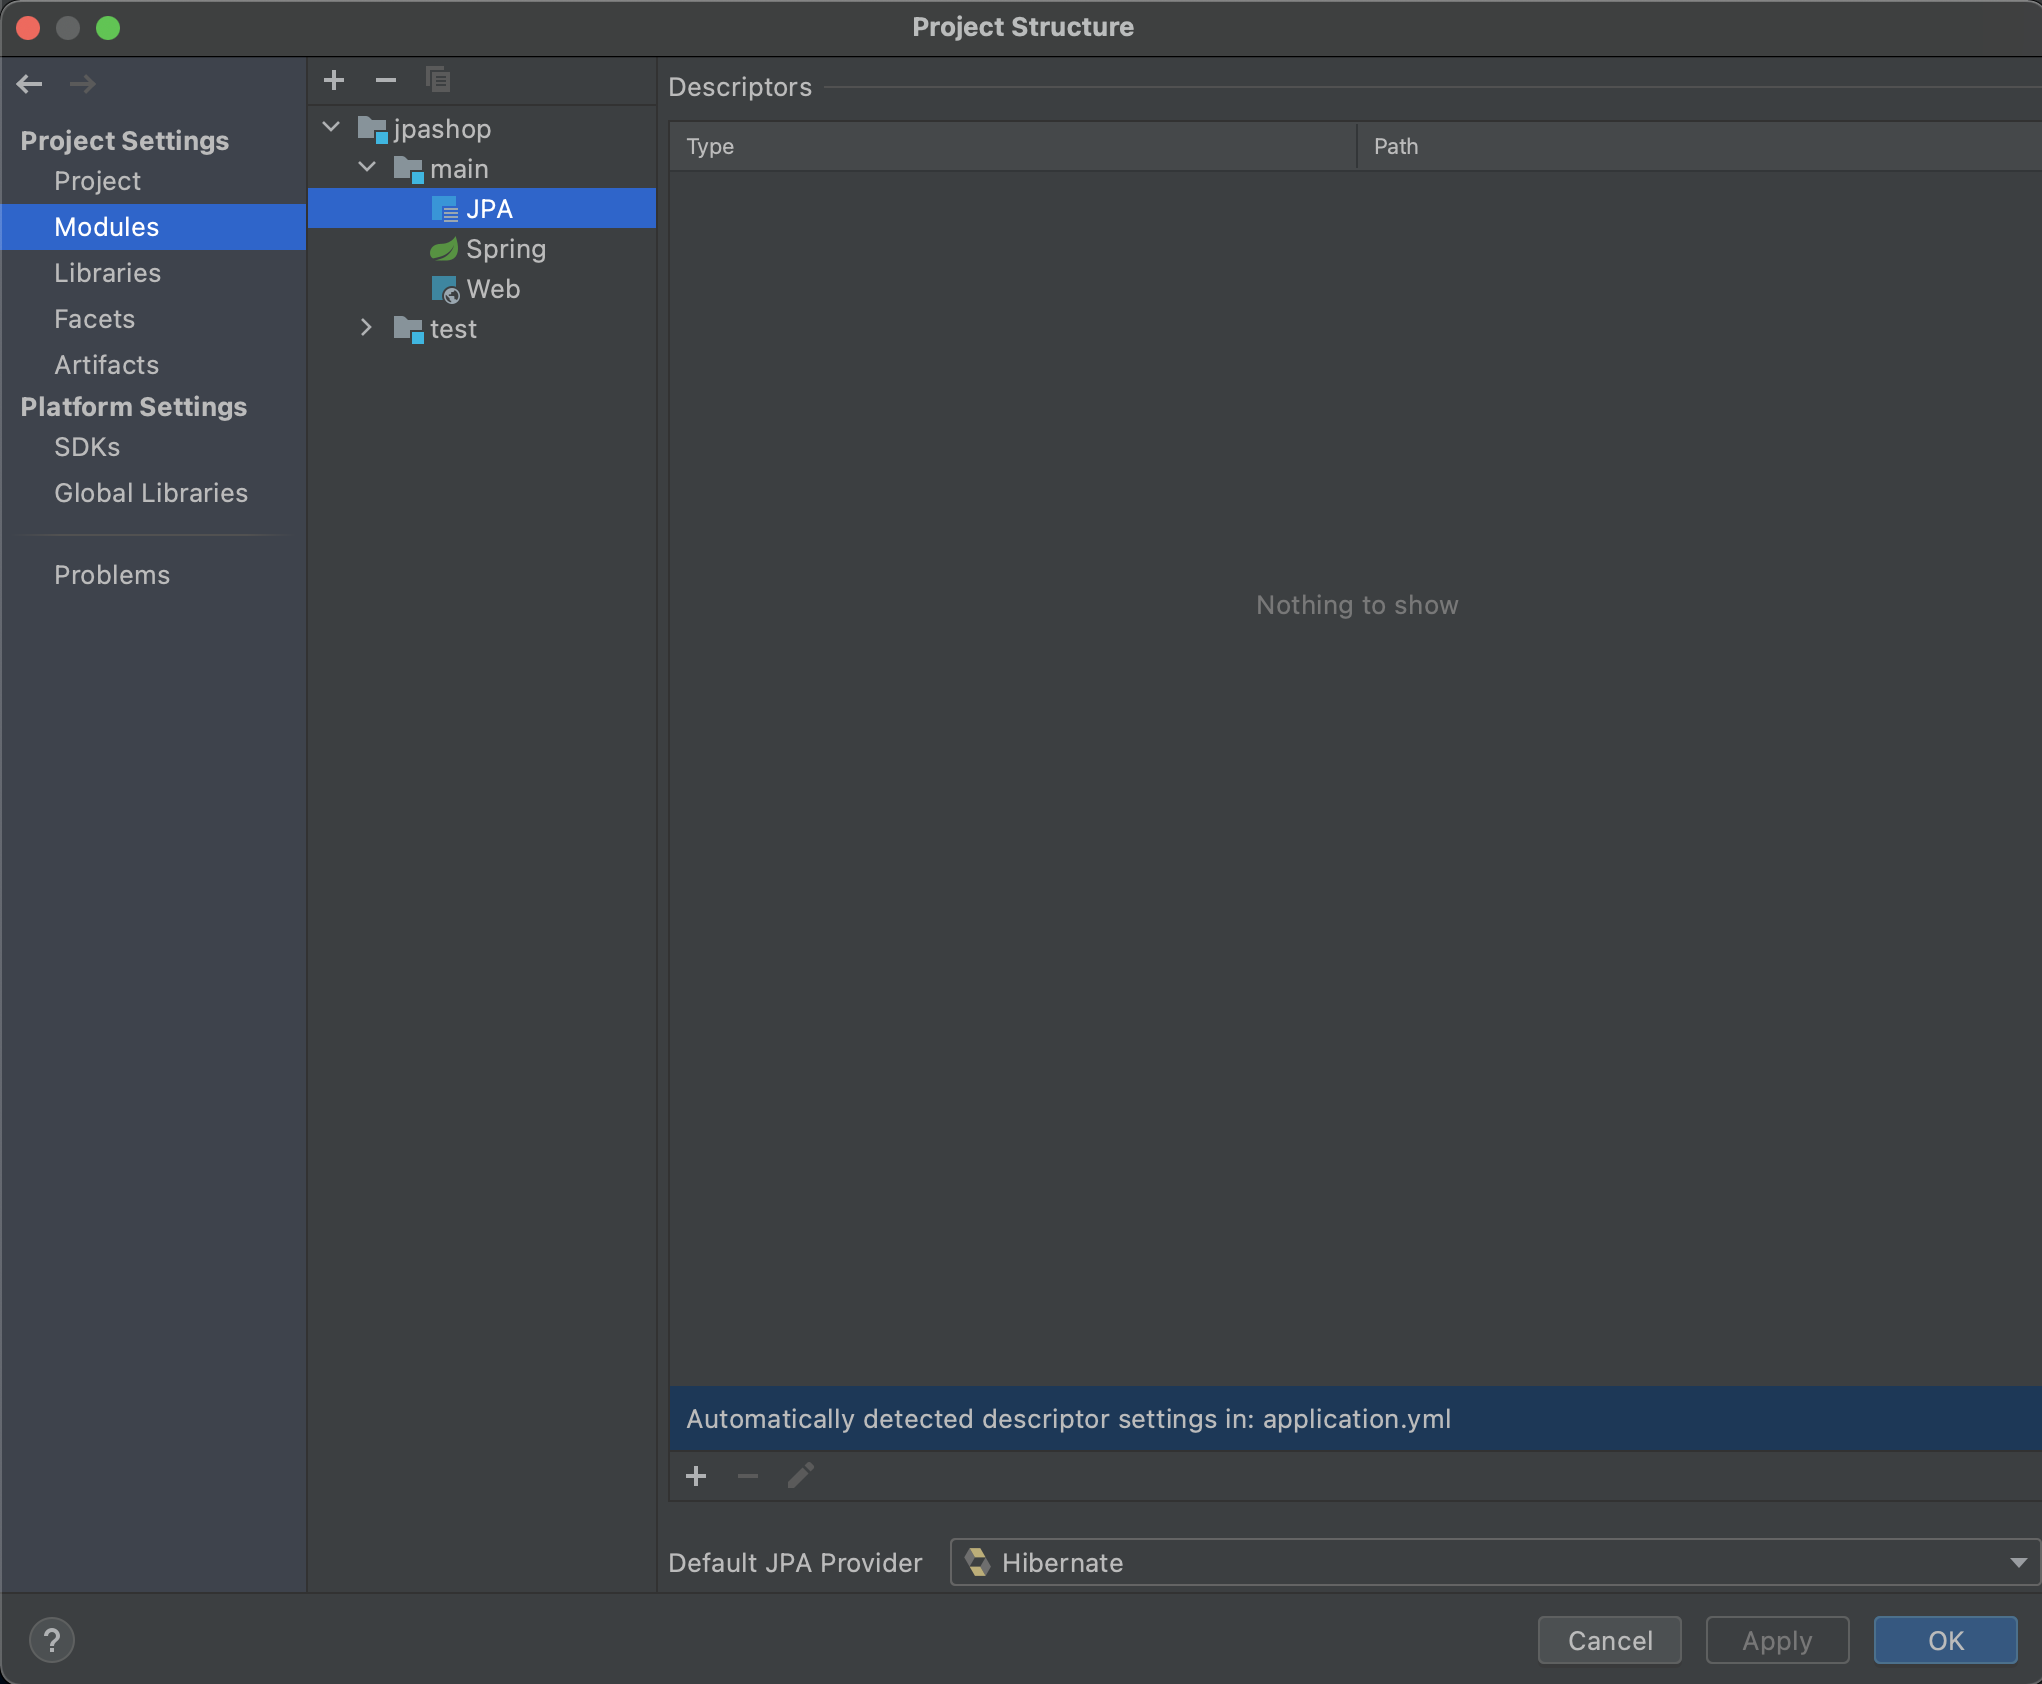The image size is (2042, 1684).
Task: Click the add module plus icon
Action: click(334, 80)
